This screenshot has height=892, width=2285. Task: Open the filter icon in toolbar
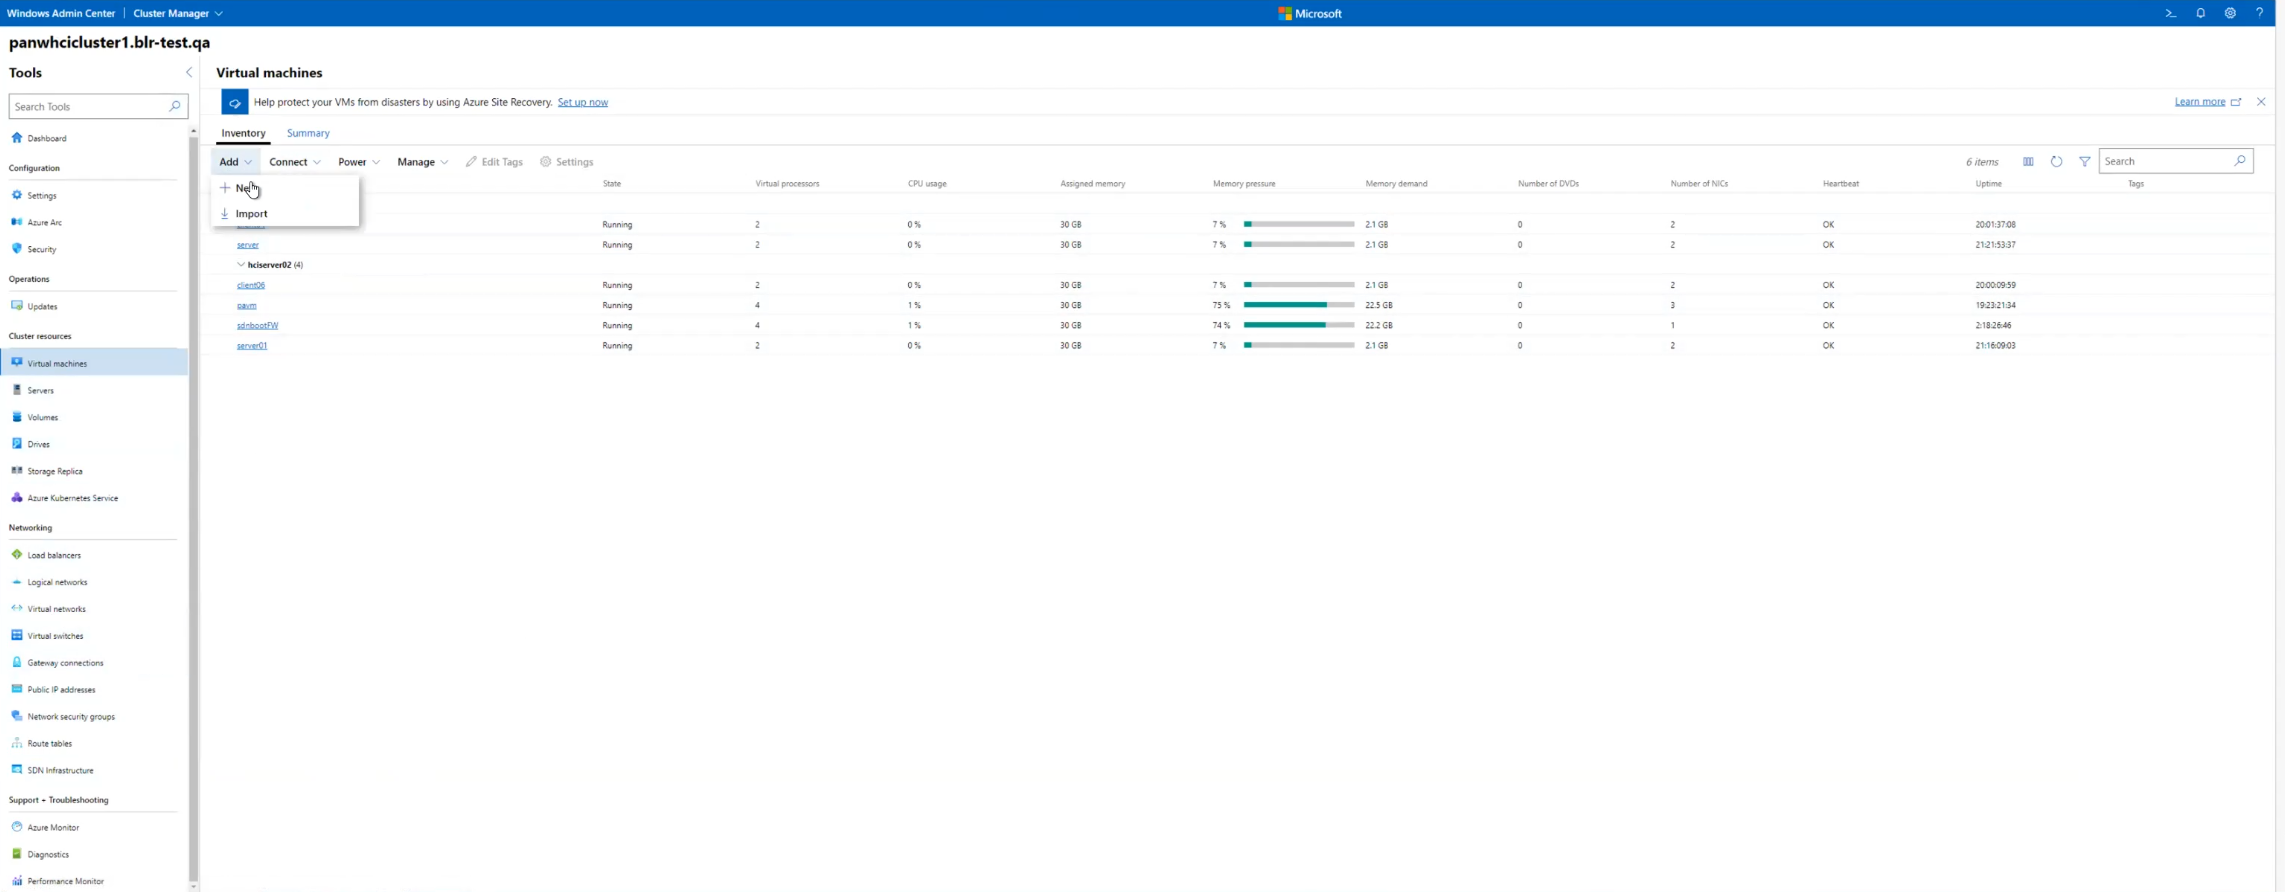pyautogui.click(x=2084, y=161)
